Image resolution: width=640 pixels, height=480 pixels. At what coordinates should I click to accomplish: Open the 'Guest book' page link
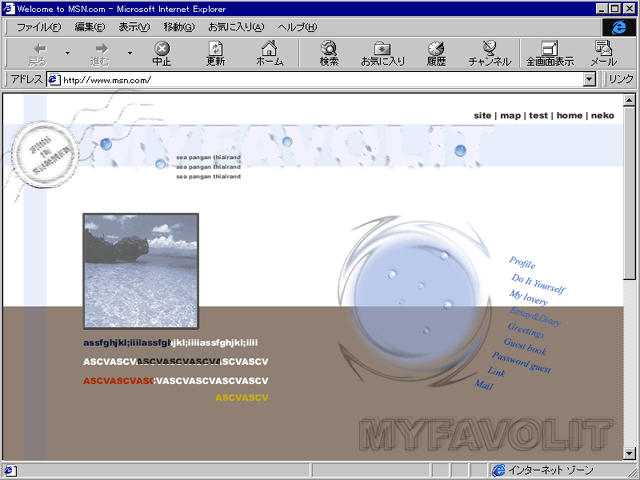click(x=525, y=349)
